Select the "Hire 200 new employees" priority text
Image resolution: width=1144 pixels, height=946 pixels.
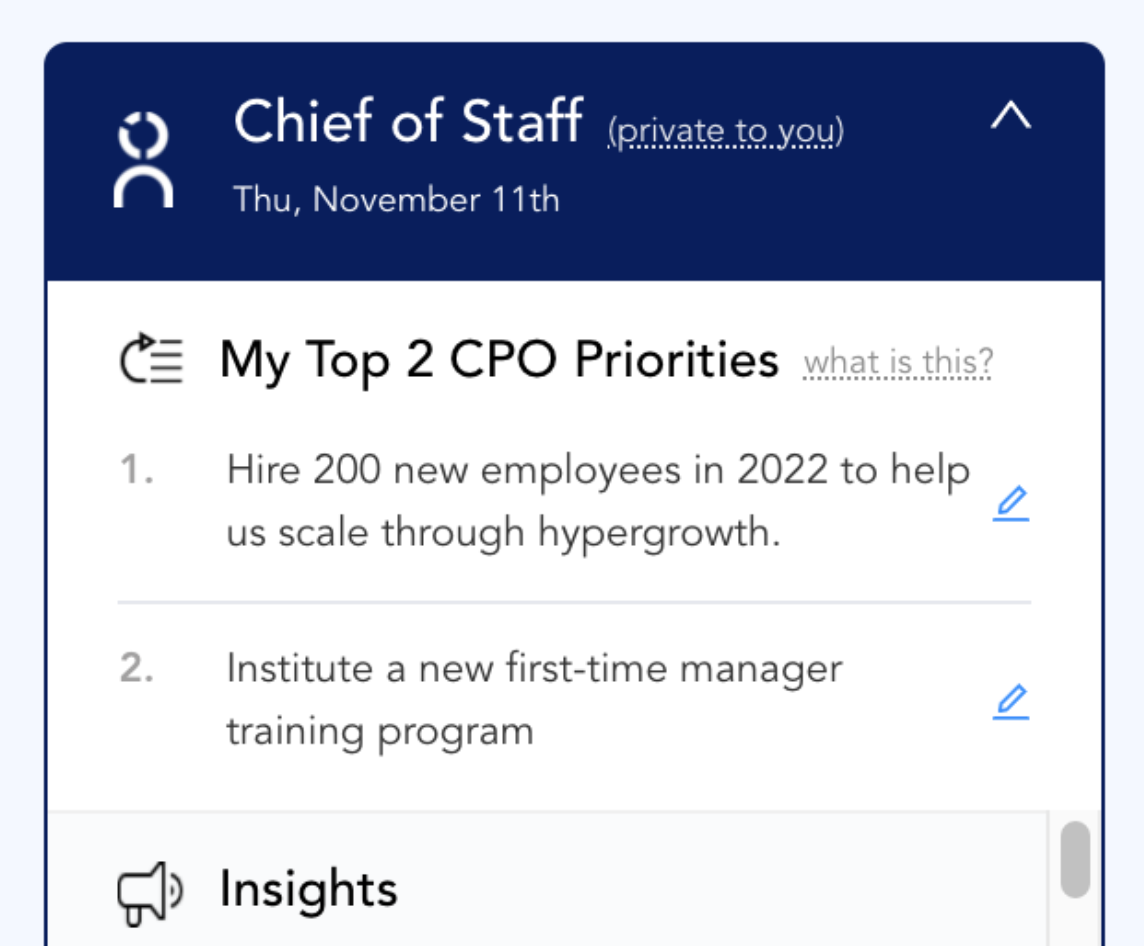pos(598,471)
